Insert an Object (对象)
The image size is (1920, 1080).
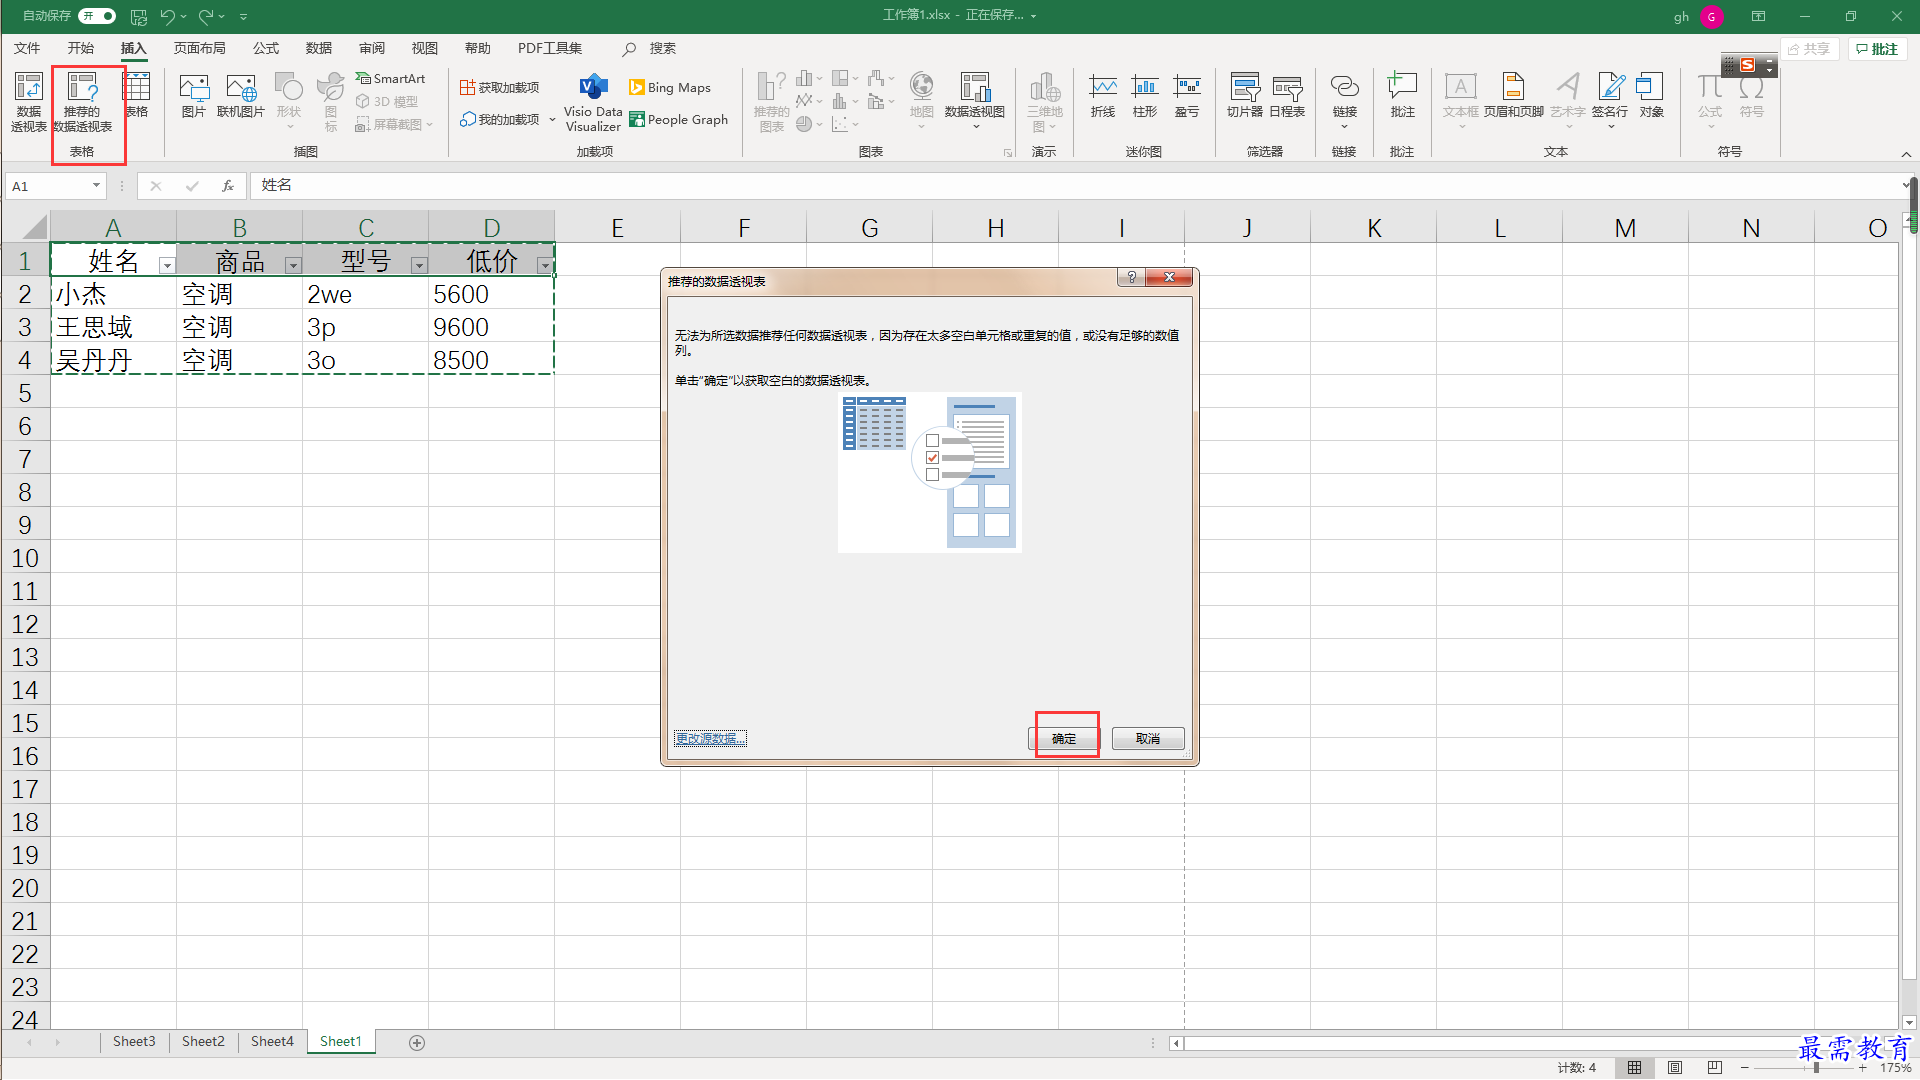pyautogui.click(x=1651, y=95)
